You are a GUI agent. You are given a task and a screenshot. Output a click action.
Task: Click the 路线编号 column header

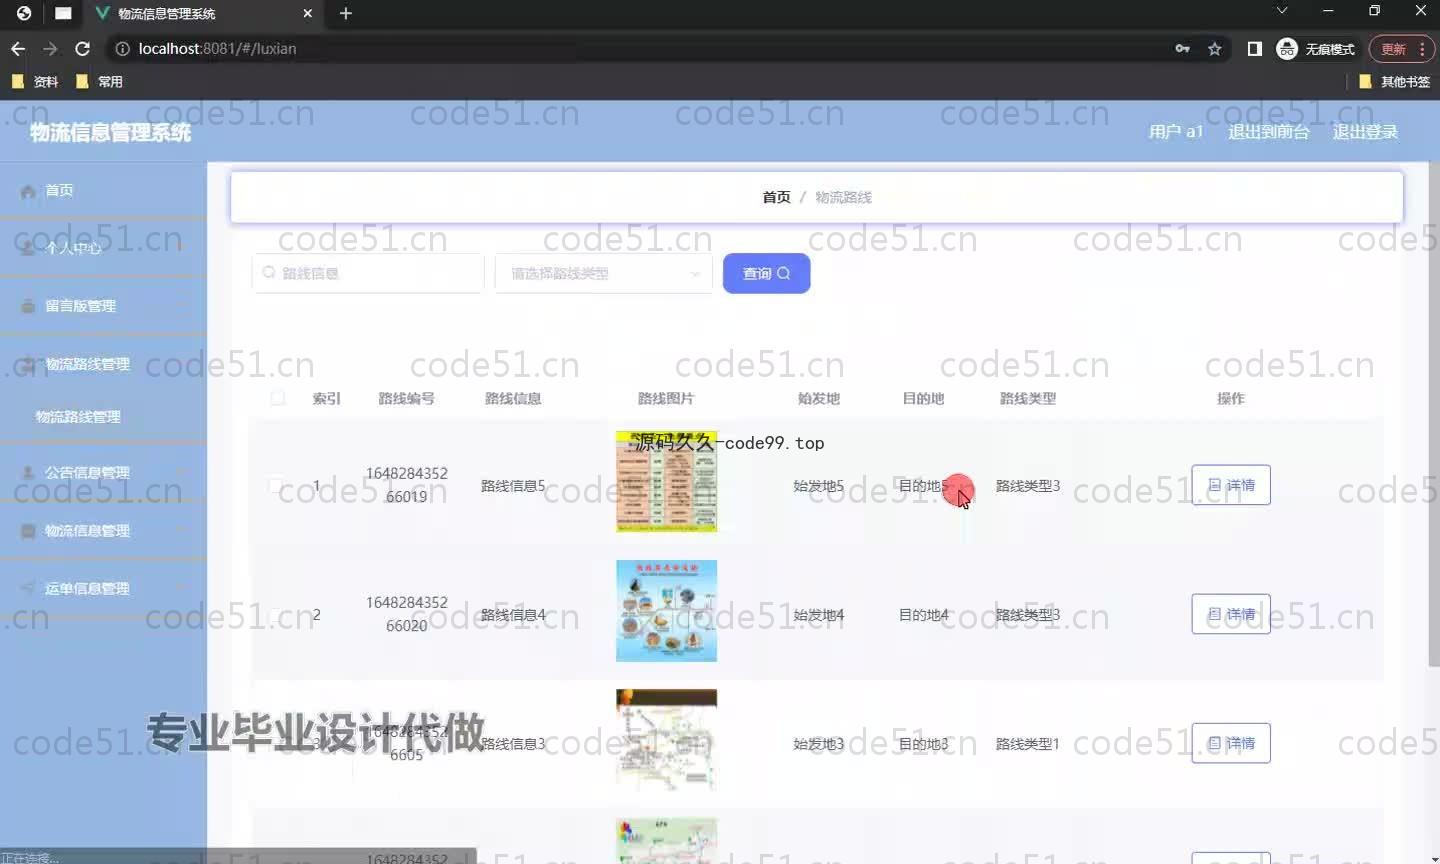(x=406, y=398)
